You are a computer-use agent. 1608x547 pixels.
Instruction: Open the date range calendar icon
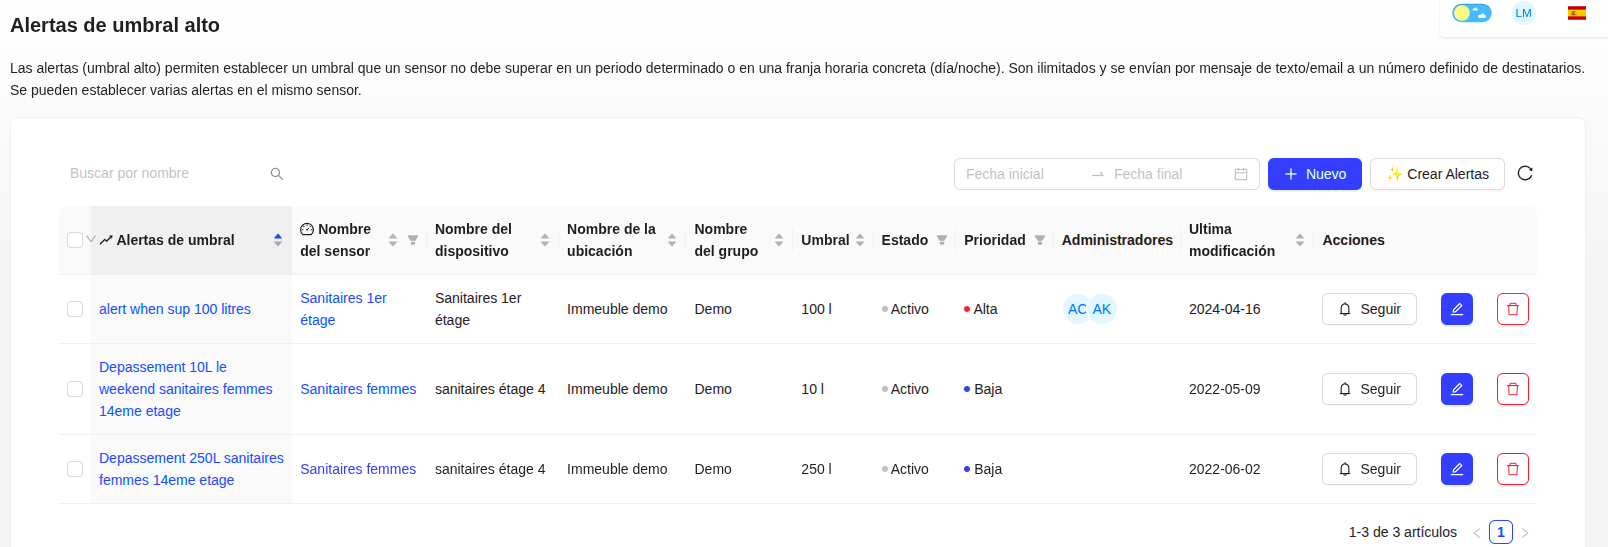[x=1241, y=174]
